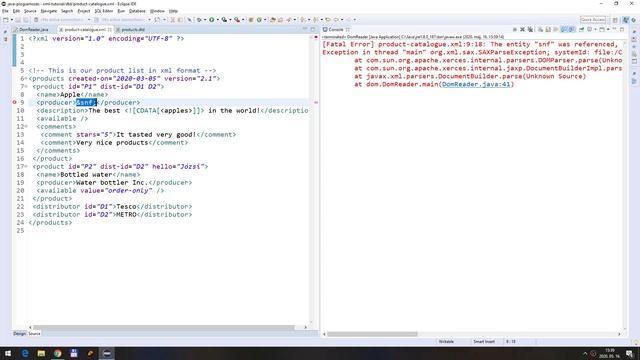Click the Remove All Terminated Launches icon
The height and width of the screenshot is (360, 640).
pos(530,29)
